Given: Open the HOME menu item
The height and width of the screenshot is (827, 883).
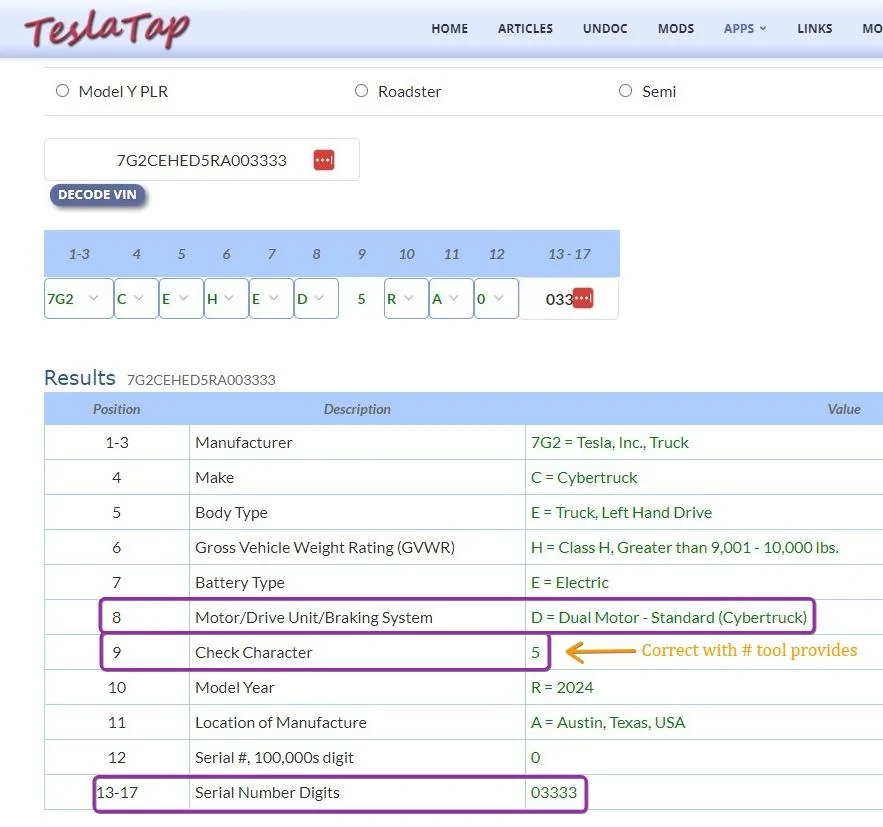Looking at the screenshot, I should pos(449,29).
